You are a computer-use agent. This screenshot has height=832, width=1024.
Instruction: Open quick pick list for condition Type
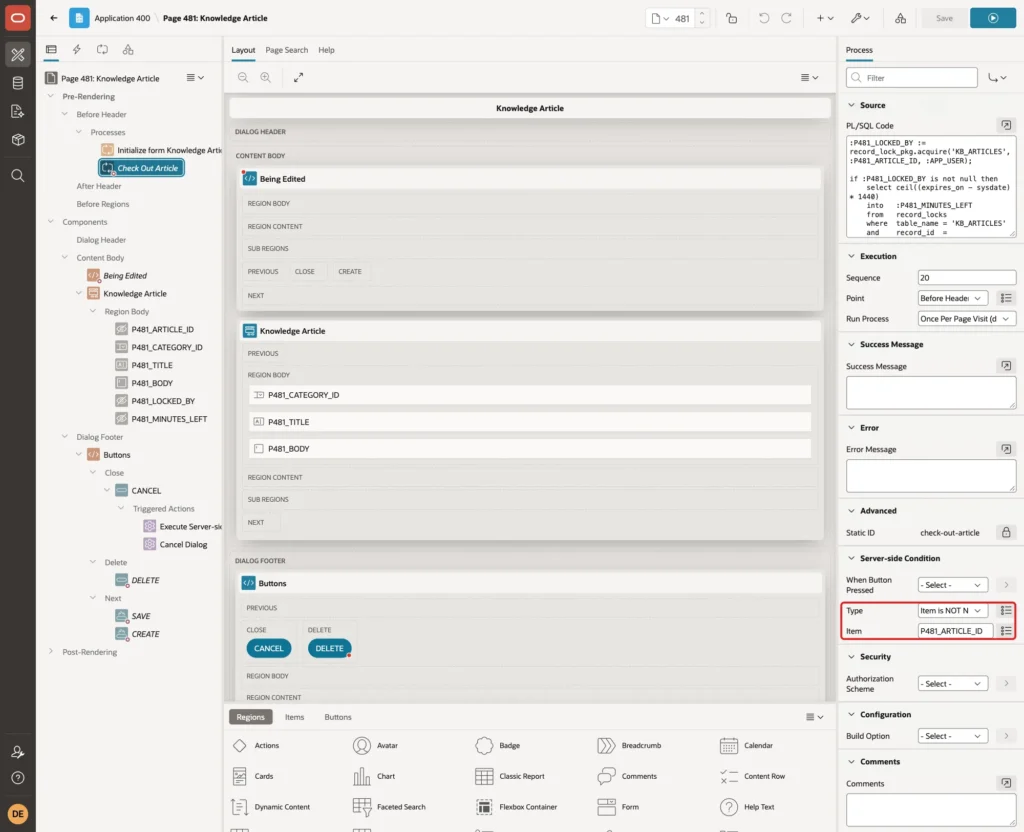point(1006,611)
